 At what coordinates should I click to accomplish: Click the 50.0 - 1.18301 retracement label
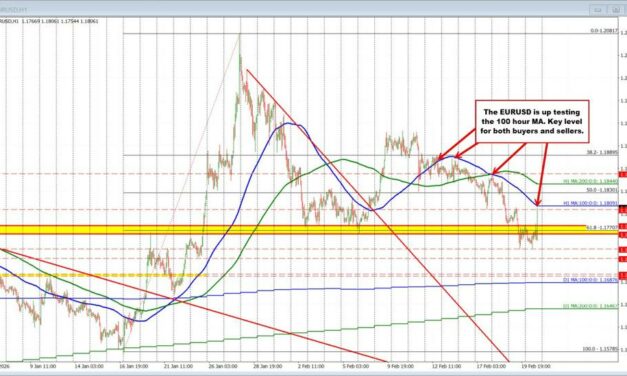click(x=602, y=190)
